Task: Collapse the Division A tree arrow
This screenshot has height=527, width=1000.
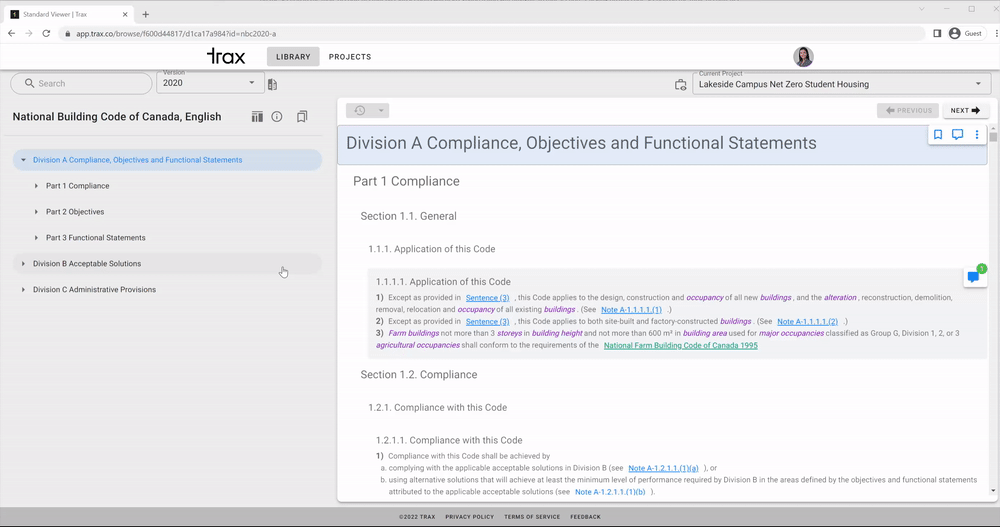Action: pyautogui.click(x=24, y=160)
